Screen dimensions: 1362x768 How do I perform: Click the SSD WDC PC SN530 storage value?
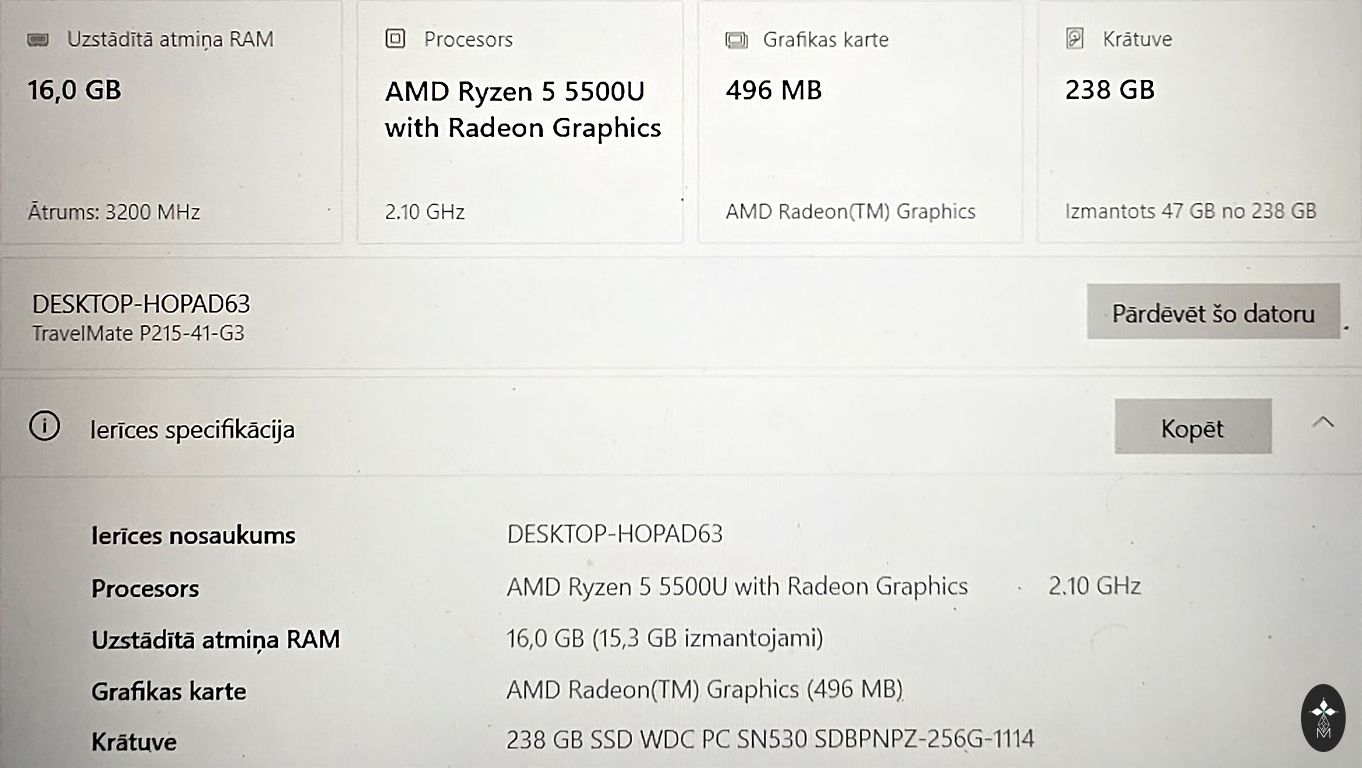(770, 740)
